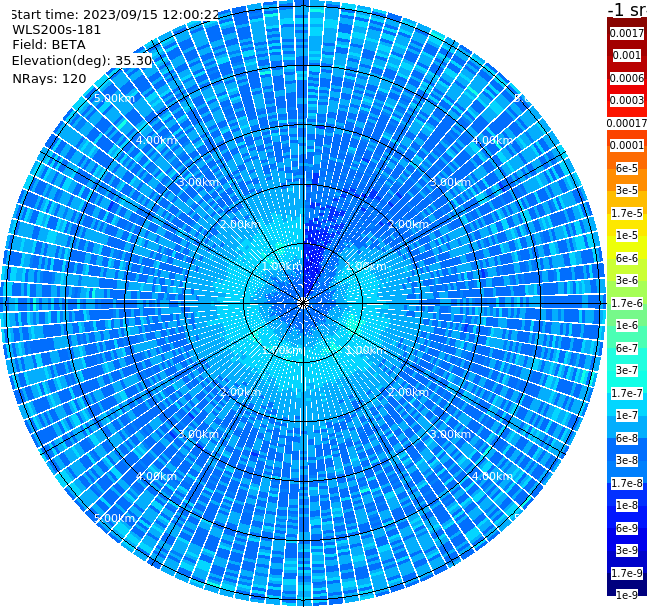647x607 pixels.
Task: Select the lower-left '5.00km' range ring label
Action: click(x=114, y=518)
